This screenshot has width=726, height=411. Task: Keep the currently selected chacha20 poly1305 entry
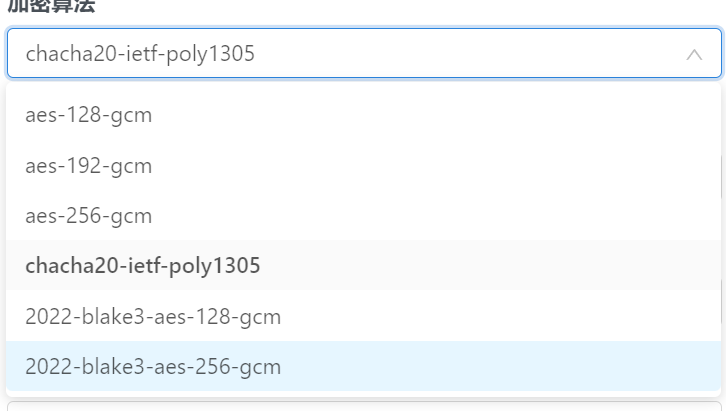(363, 265)
